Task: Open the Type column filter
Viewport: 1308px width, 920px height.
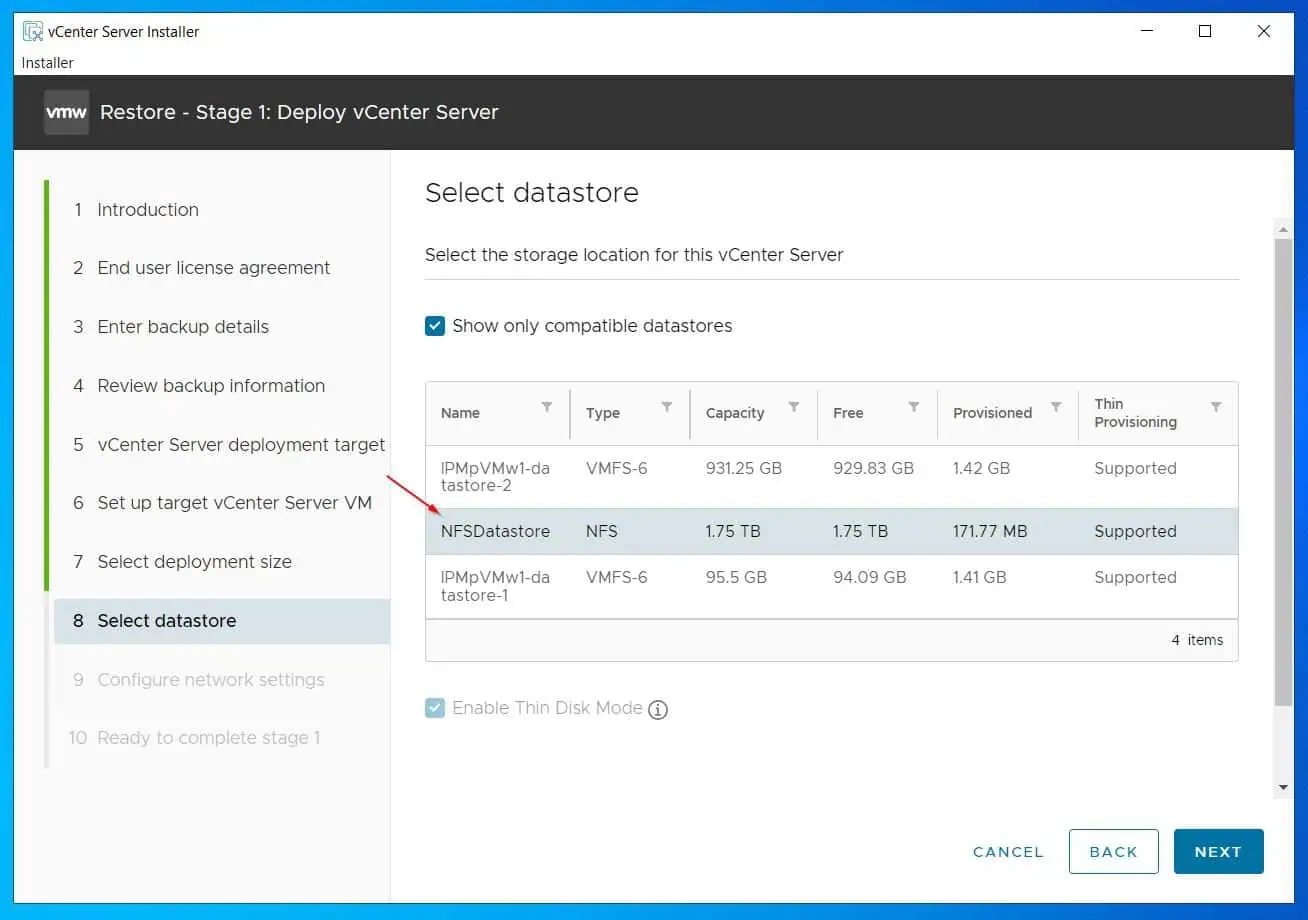Action: (667, 407)
